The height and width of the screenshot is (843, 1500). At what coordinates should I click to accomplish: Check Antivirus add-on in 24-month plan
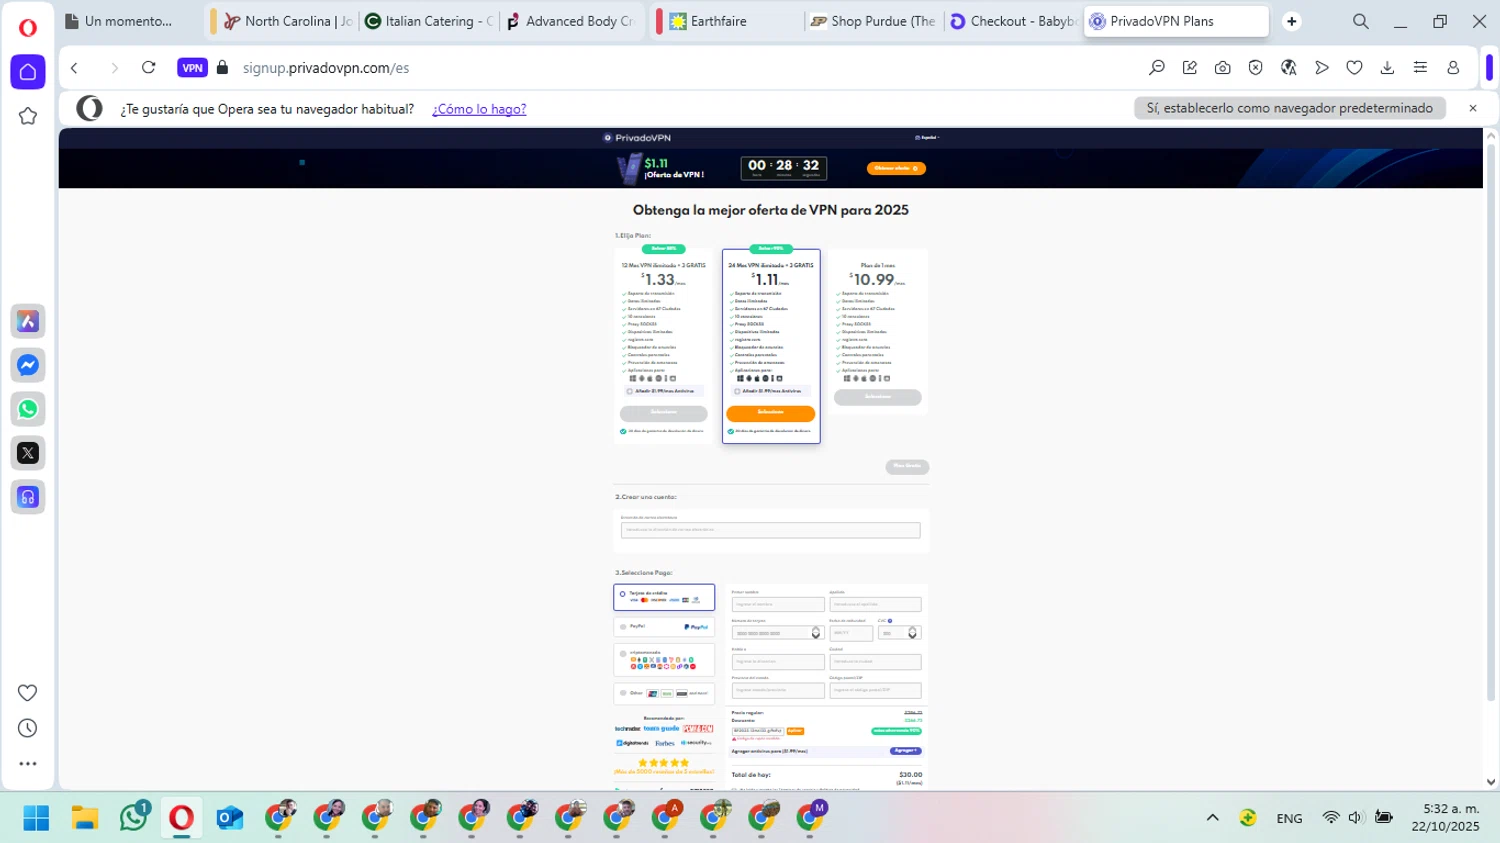point(737,391)
